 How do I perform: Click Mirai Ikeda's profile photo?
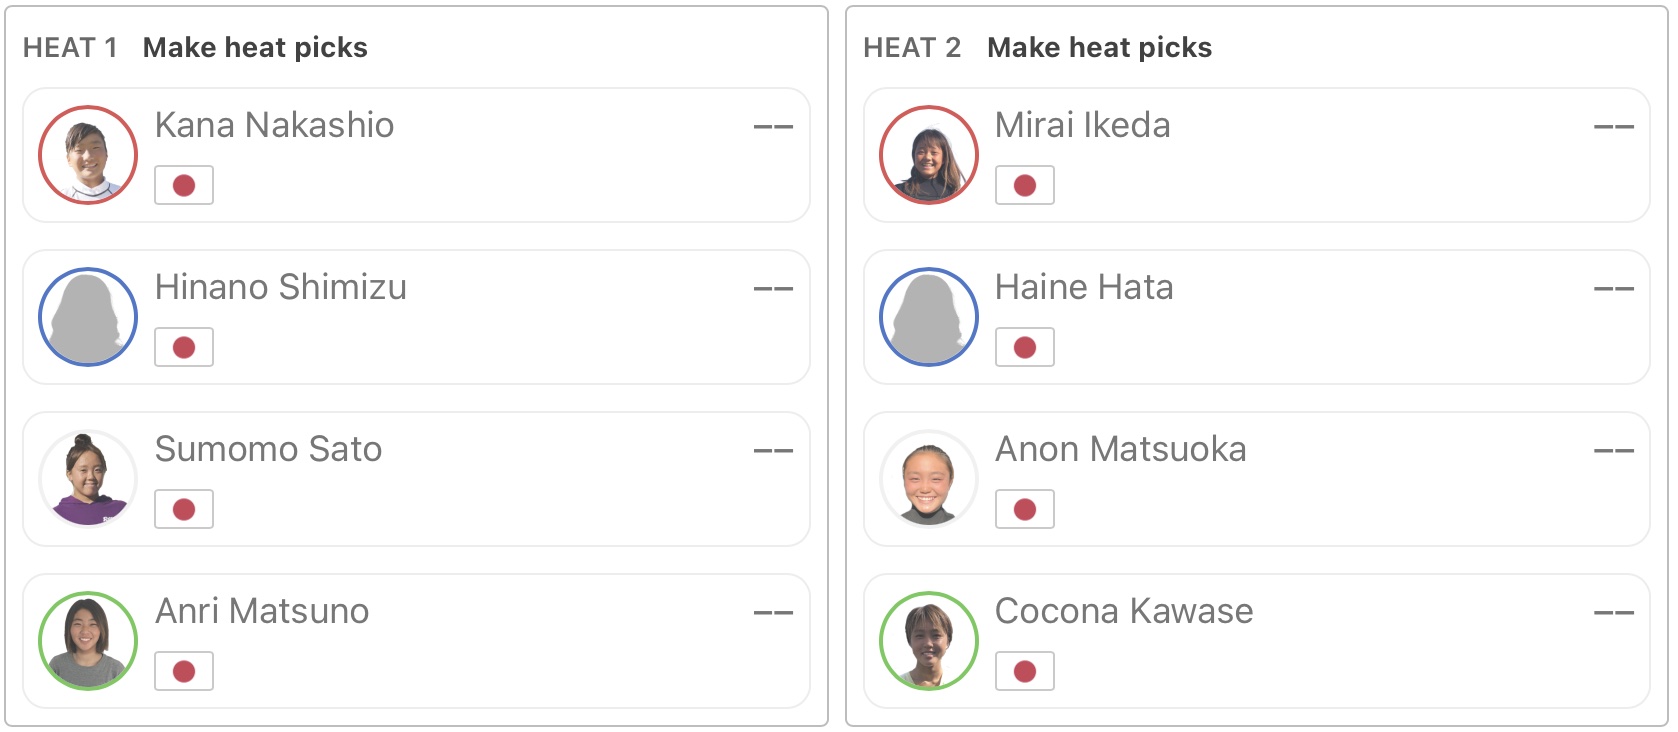tap(928, 155)
